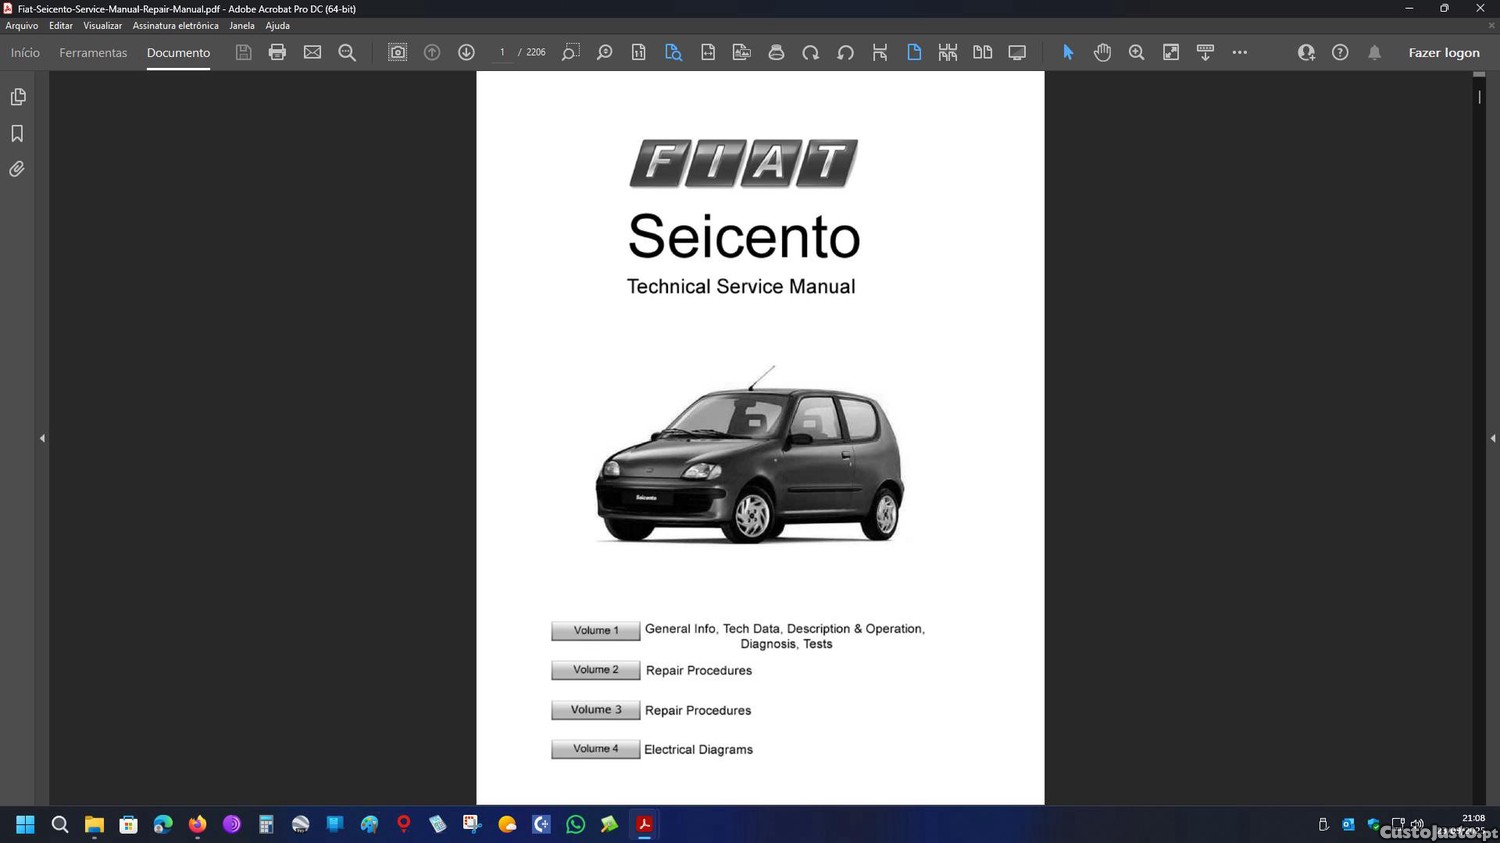The height and width of the screenshot is (843, 1500).
Task: Expand the right tools pane arrow
Action: point(1492,438)
